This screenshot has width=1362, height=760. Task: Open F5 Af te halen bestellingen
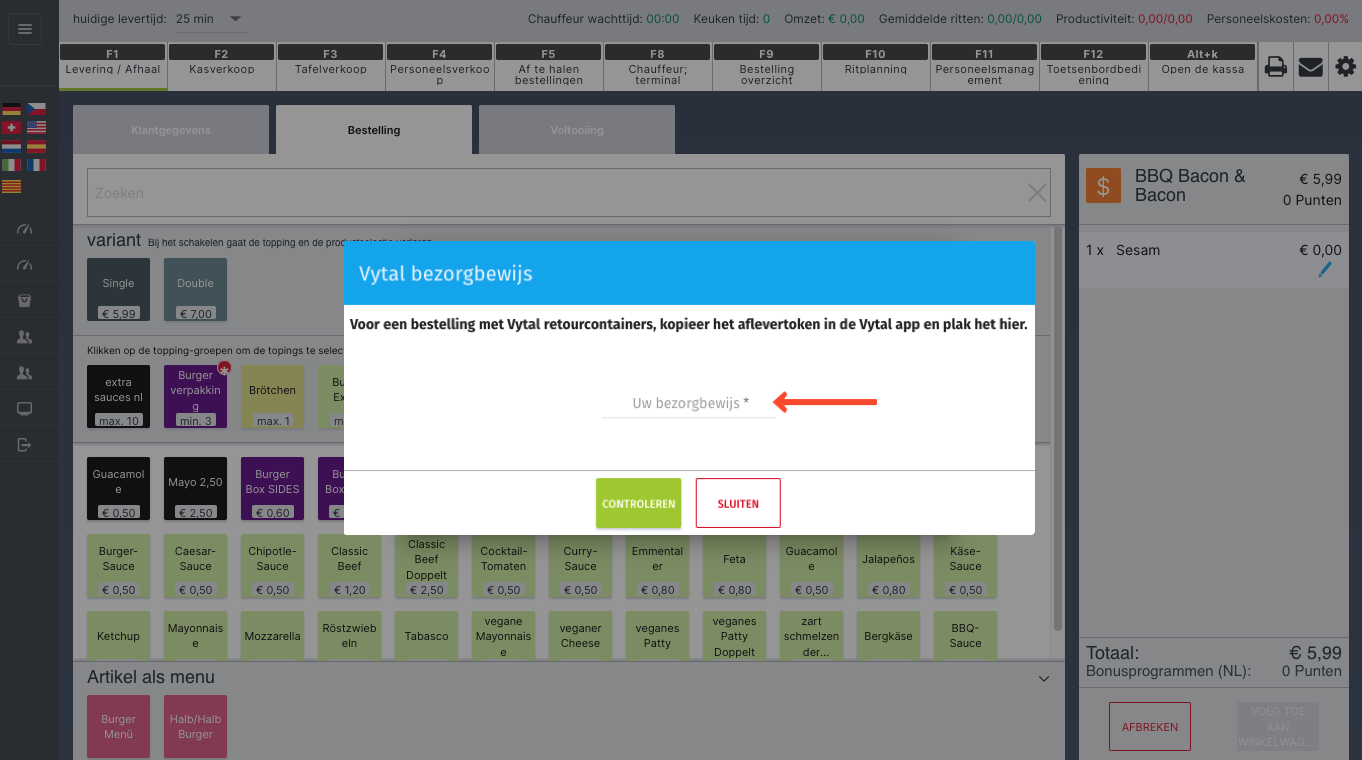[548, 67]
